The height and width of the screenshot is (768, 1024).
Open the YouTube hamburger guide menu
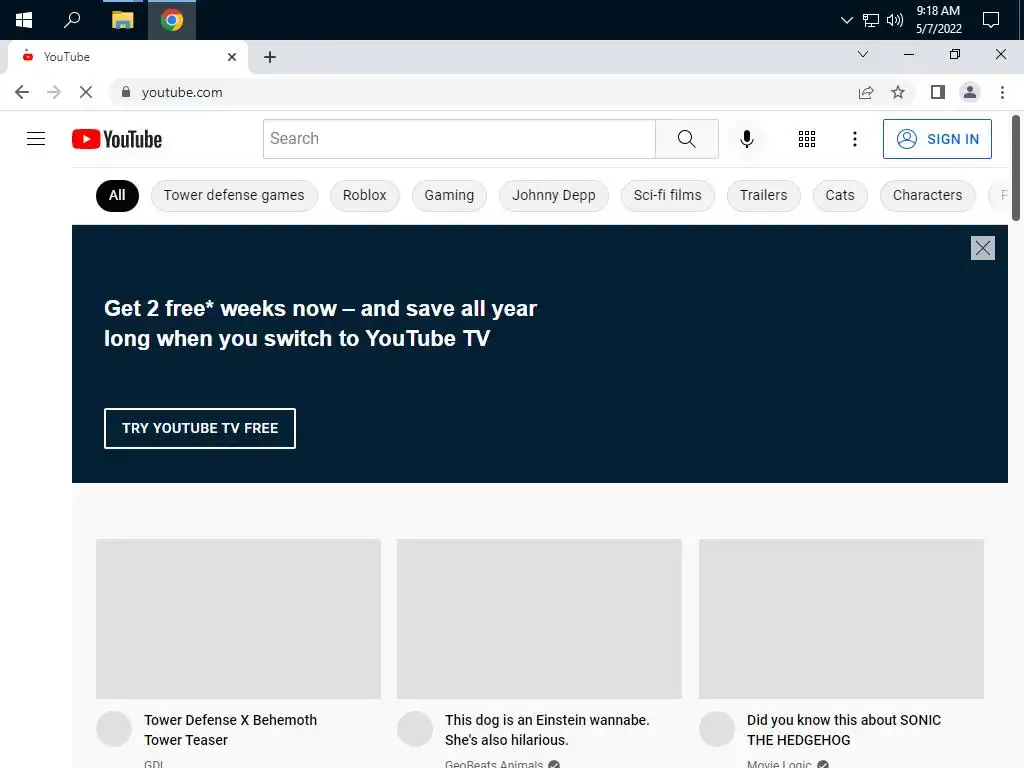(36, 138)
